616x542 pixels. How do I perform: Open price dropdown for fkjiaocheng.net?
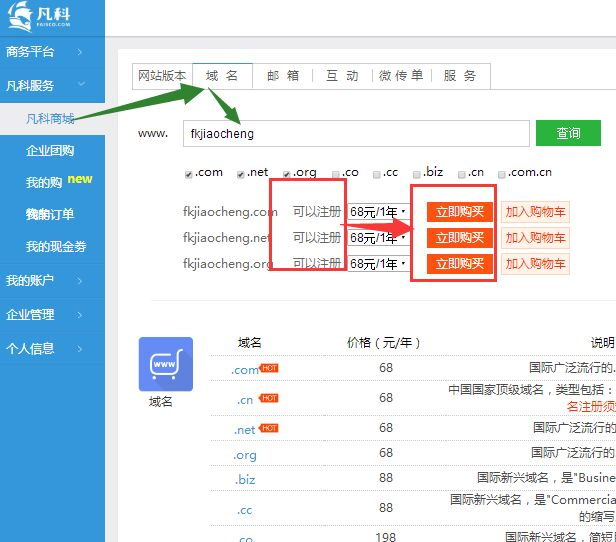click(x=378, y=238)
